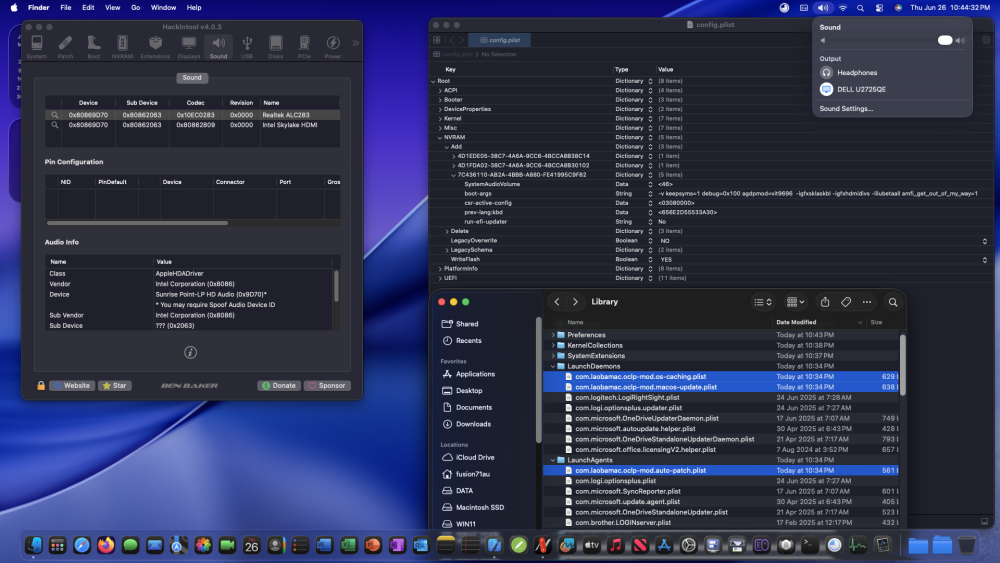Open Trash in the Dock

(x=967, y=545)
